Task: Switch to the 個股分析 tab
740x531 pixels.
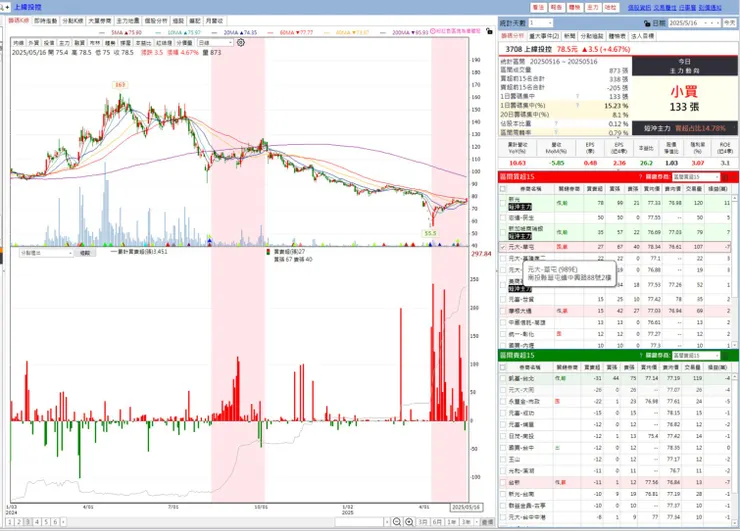Action: pyautogui.click(x=156, y=21)
